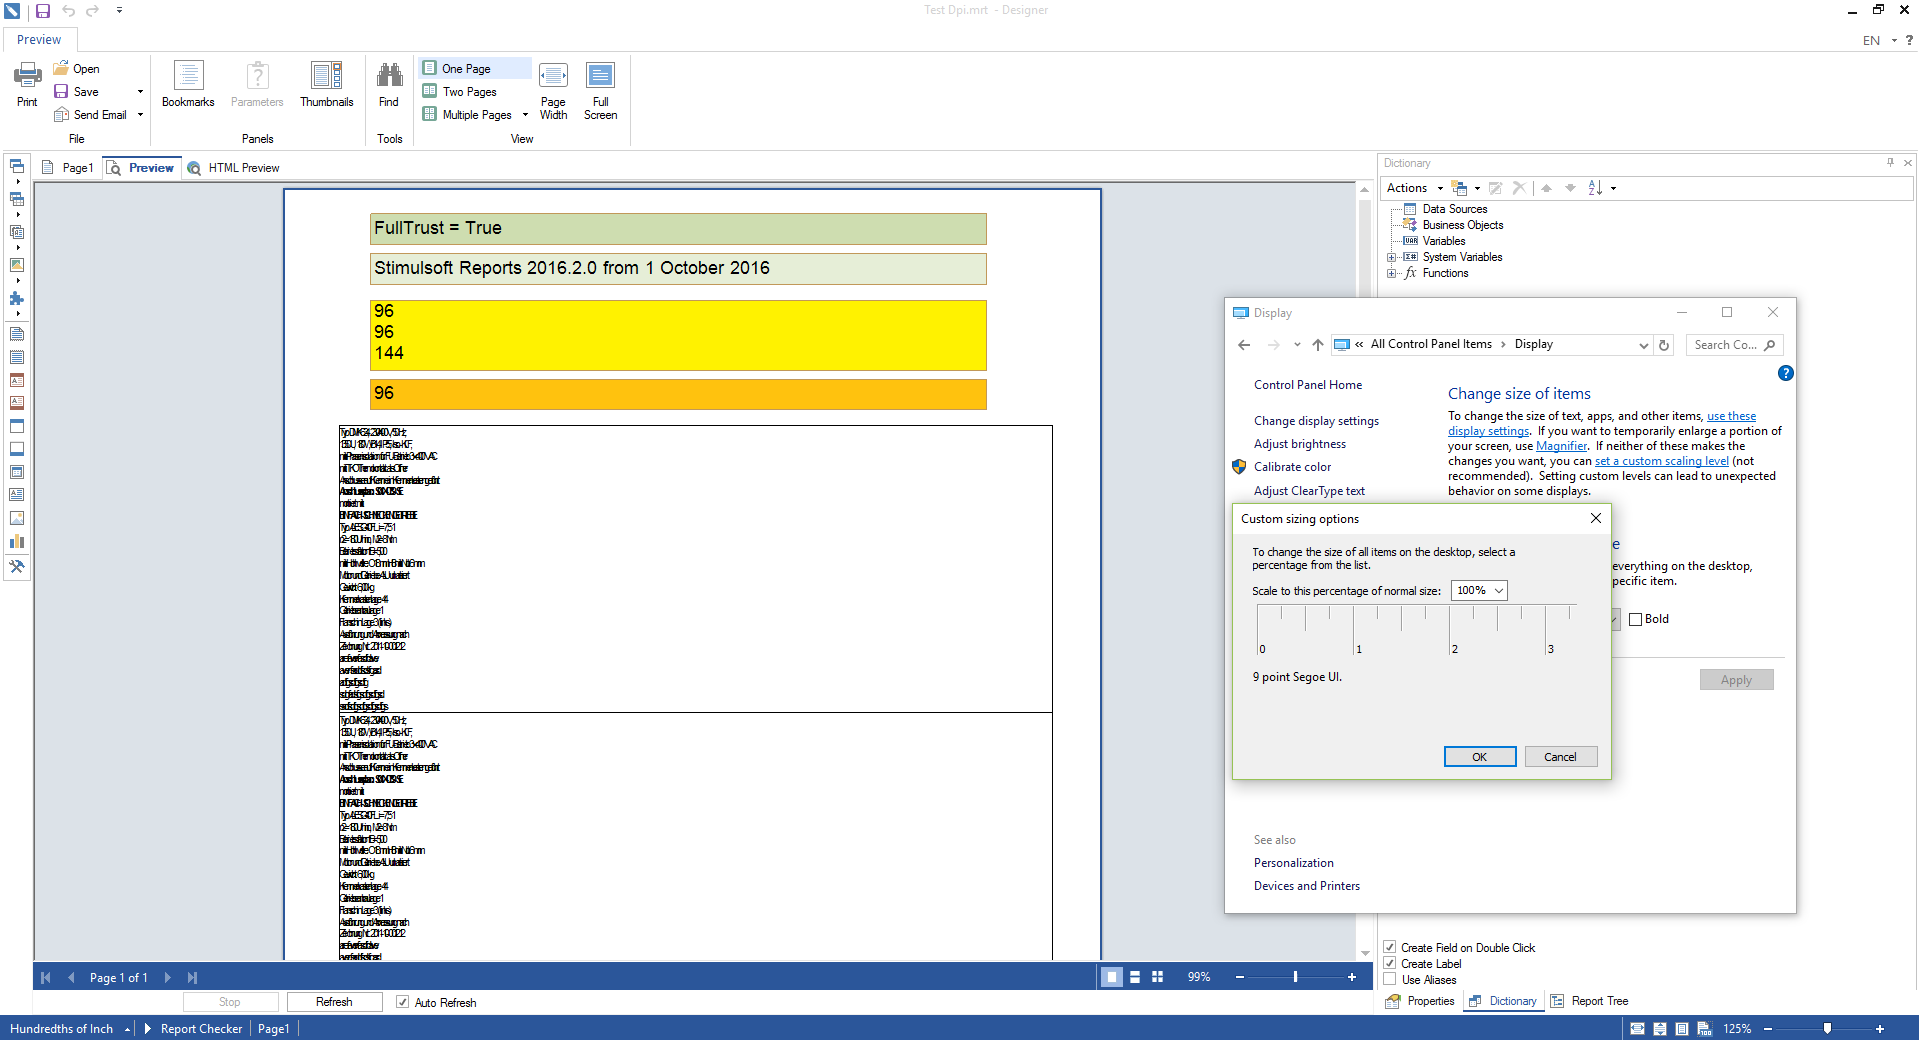Go to first page in preview navigation

click(46, 977)
